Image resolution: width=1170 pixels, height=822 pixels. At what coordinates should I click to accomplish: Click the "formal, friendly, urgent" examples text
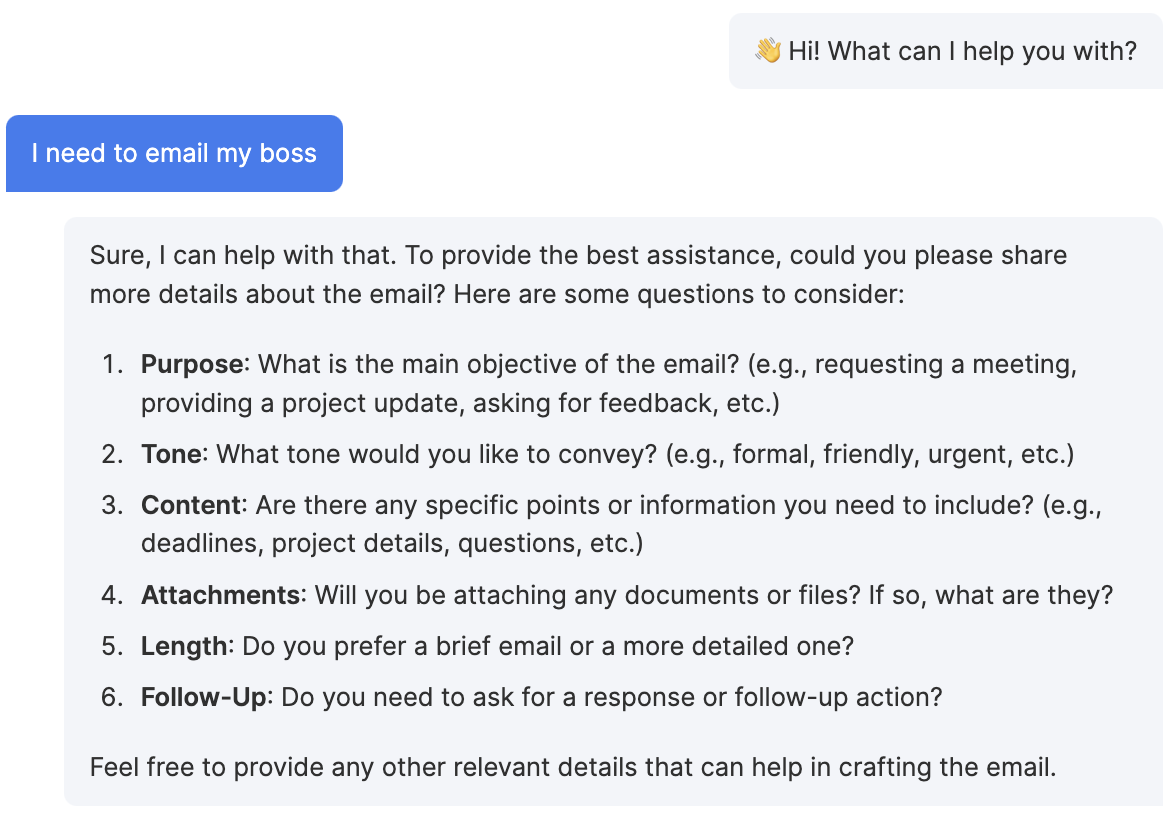(x=872, y=454)
